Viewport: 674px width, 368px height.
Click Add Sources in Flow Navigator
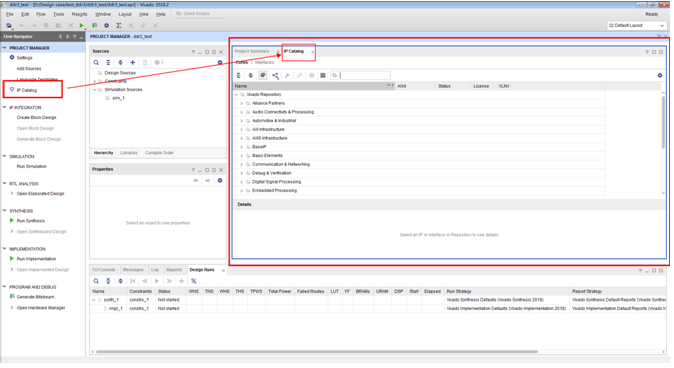click(x=29, y=69)
